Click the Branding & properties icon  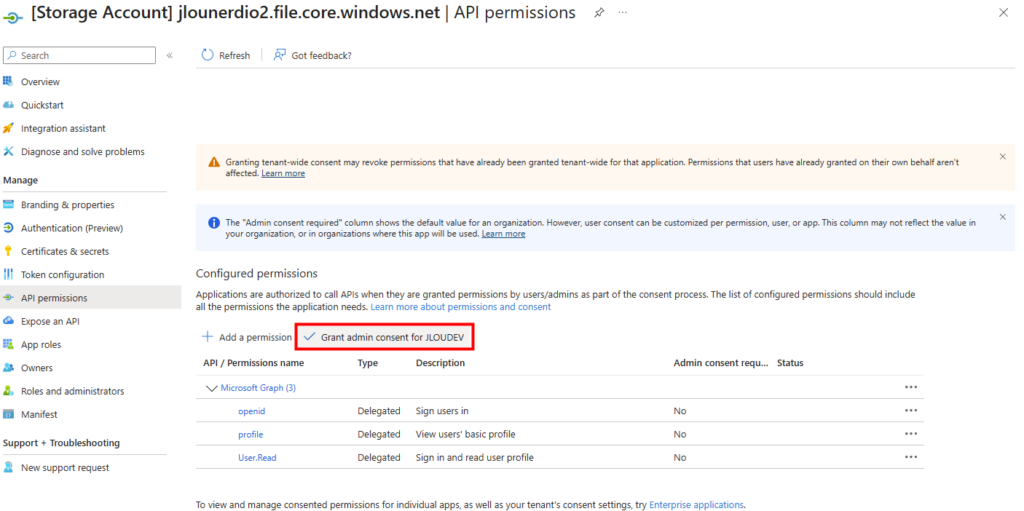(x=8, y=205)
